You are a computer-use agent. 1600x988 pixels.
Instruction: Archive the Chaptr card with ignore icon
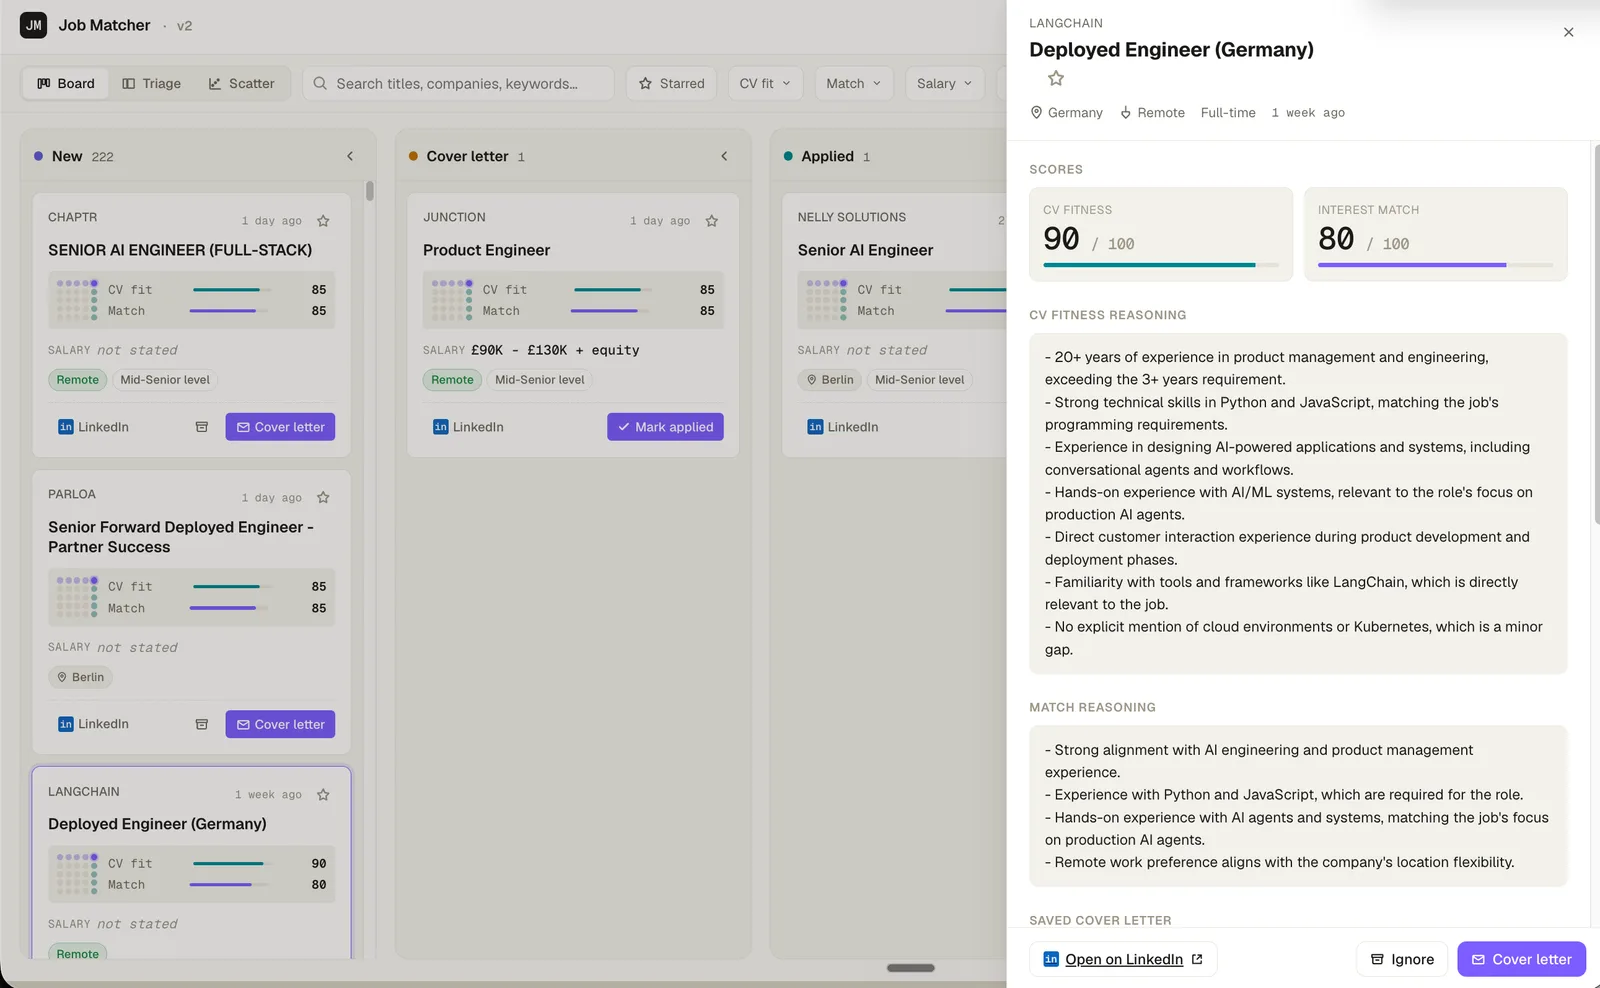[201, 427]
